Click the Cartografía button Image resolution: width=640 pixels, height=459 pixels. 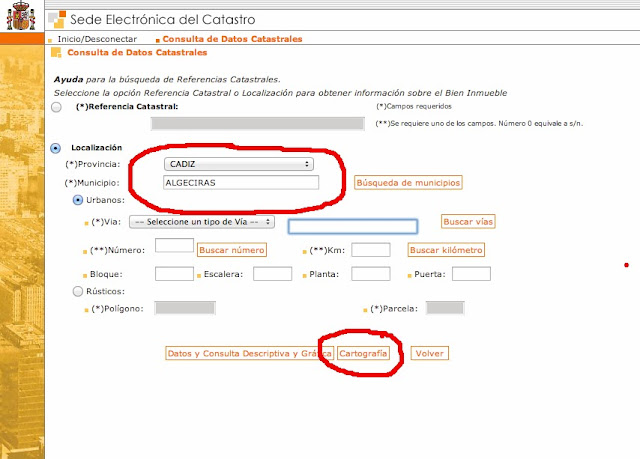click(x=363, y=353)
